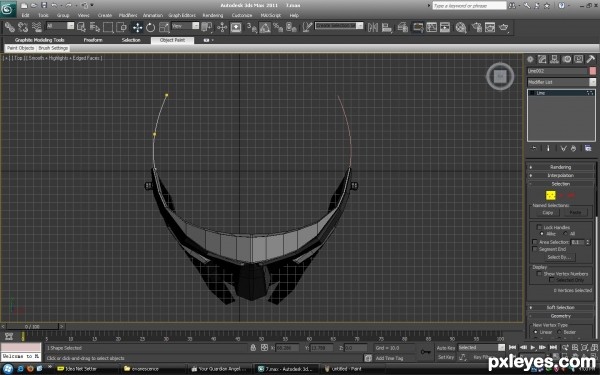Select the Alike radio button

click(541, 233)
